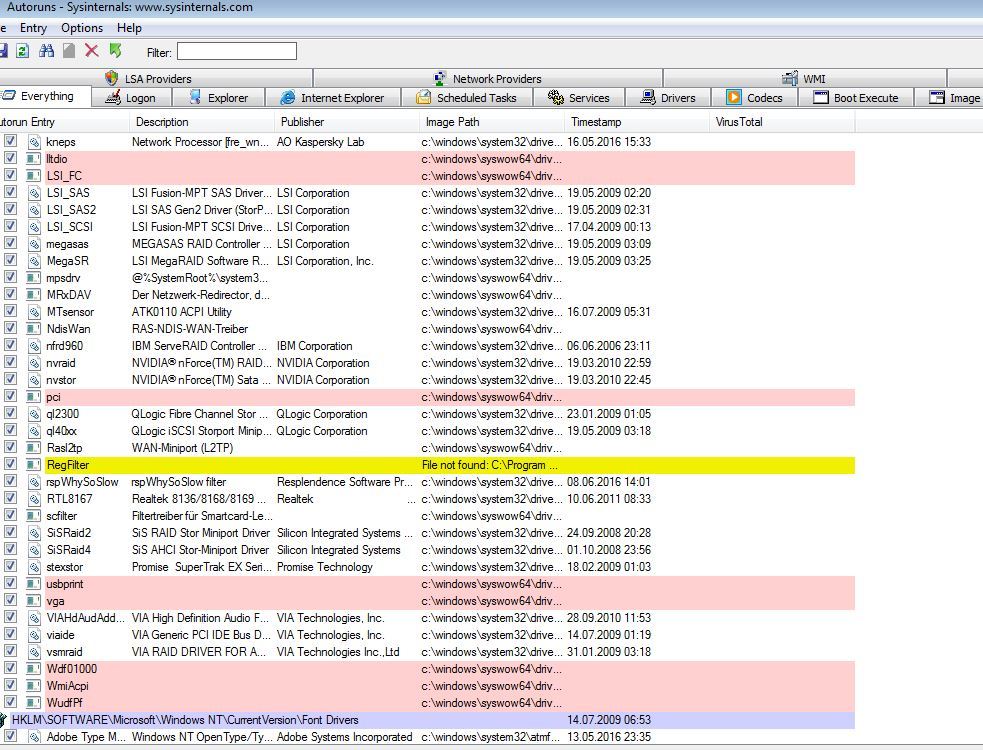Click the green Jump to Entry icon
983x750 pixels.
115,51
